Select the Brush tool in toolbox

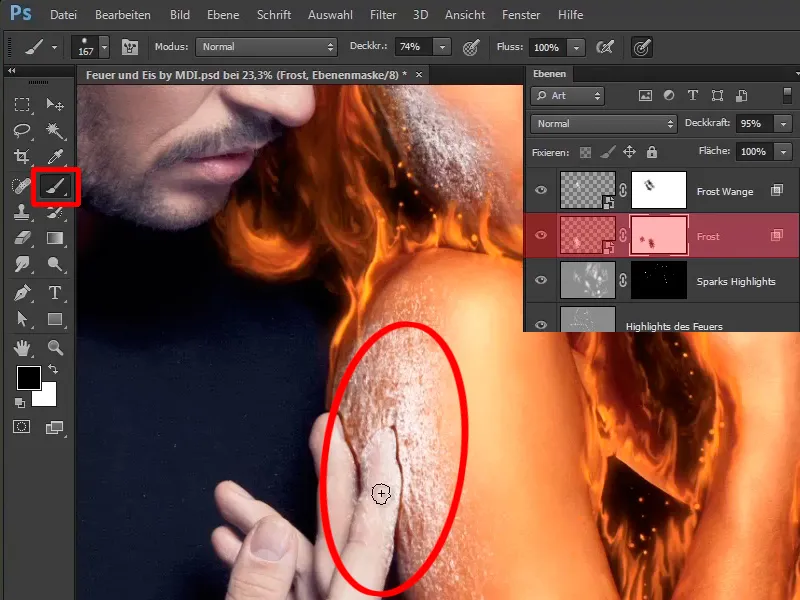point(55,186)
